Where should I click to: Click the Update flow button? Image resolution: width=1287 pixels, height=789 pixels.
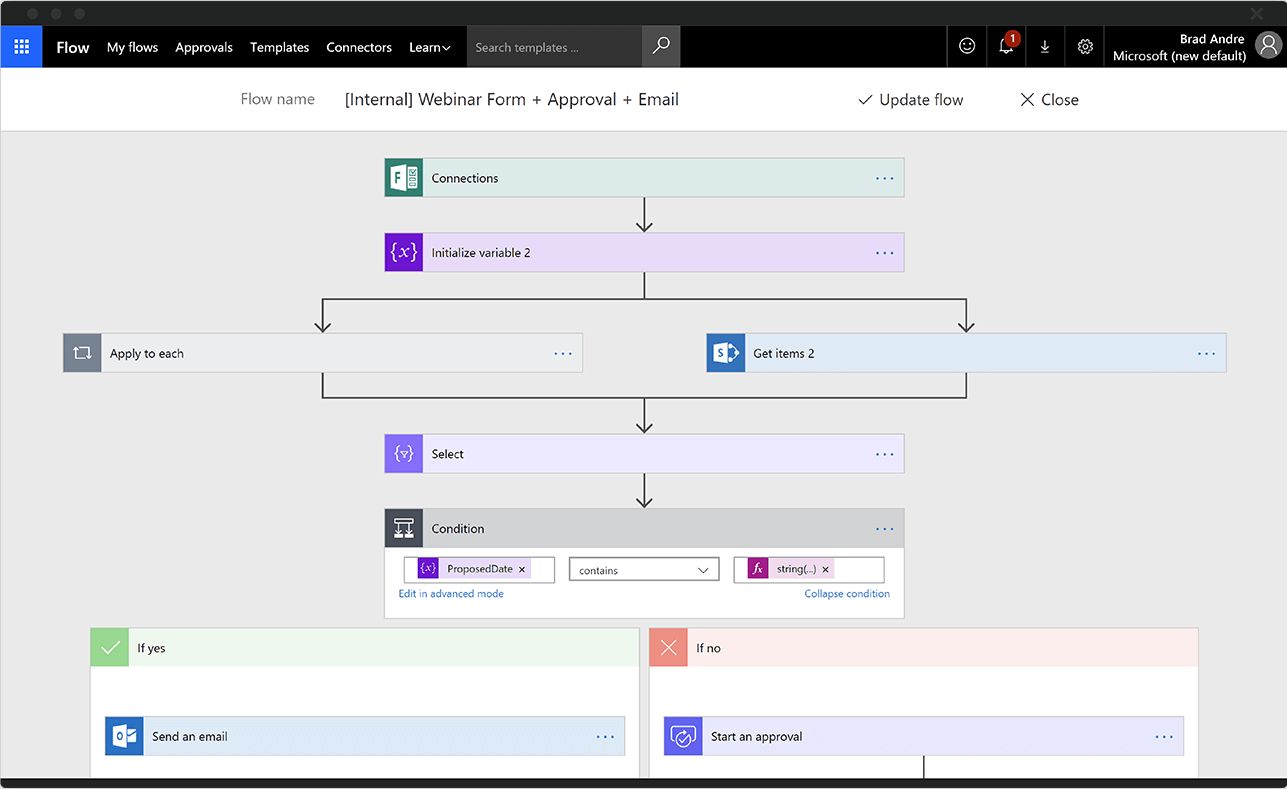(x=910, y=100)
